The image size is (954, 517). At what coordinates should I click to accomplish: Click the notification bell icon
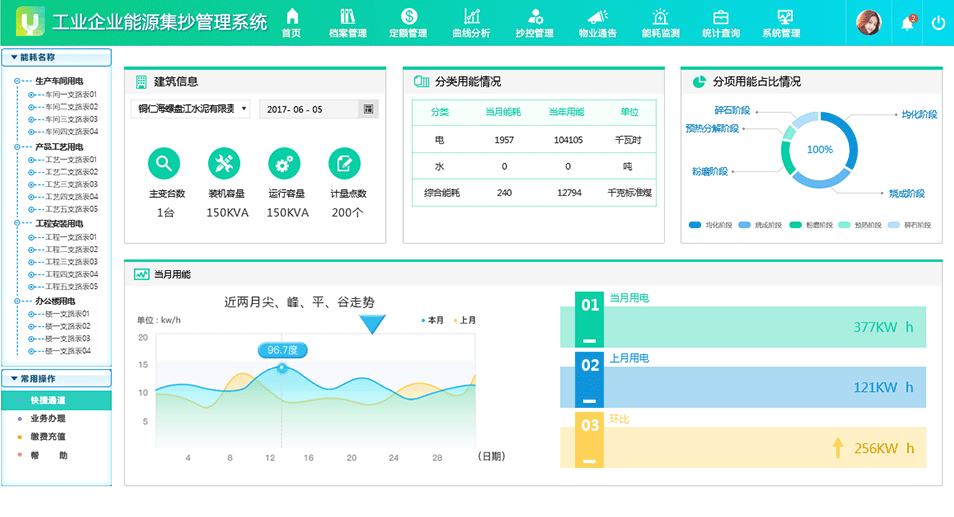point(907,23)
